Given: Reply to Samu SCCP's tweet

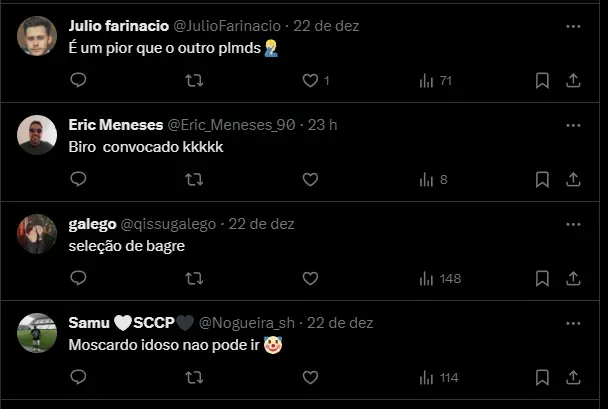Looking at the screenshot, I should pyautogui.click(x=78, y=377).
